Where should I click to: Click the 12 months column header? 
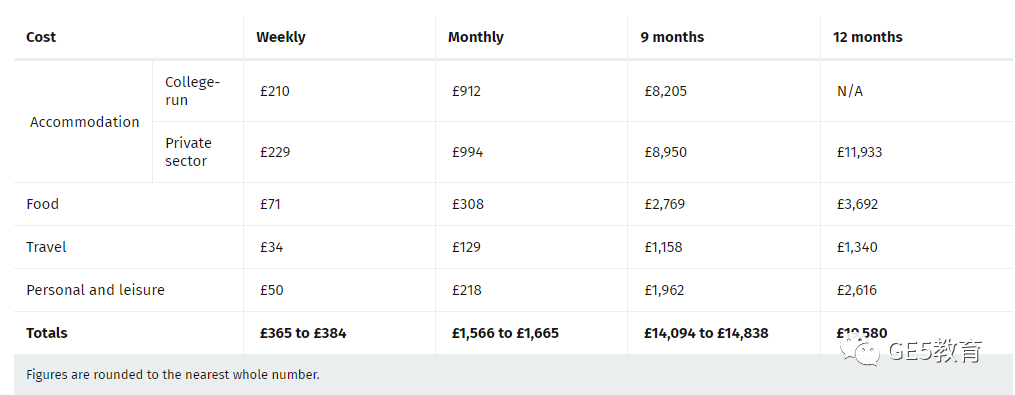(867, 37)
